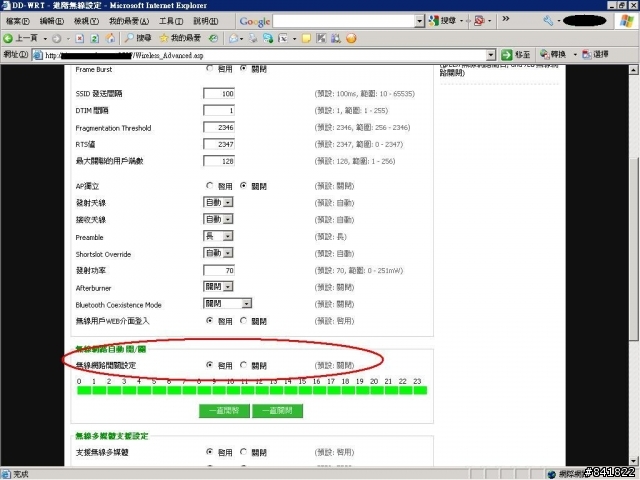Open the Bluetooth Coexistence Mode dropdown
The width and height of the screenshot is (640, 480).
(227, 303)
